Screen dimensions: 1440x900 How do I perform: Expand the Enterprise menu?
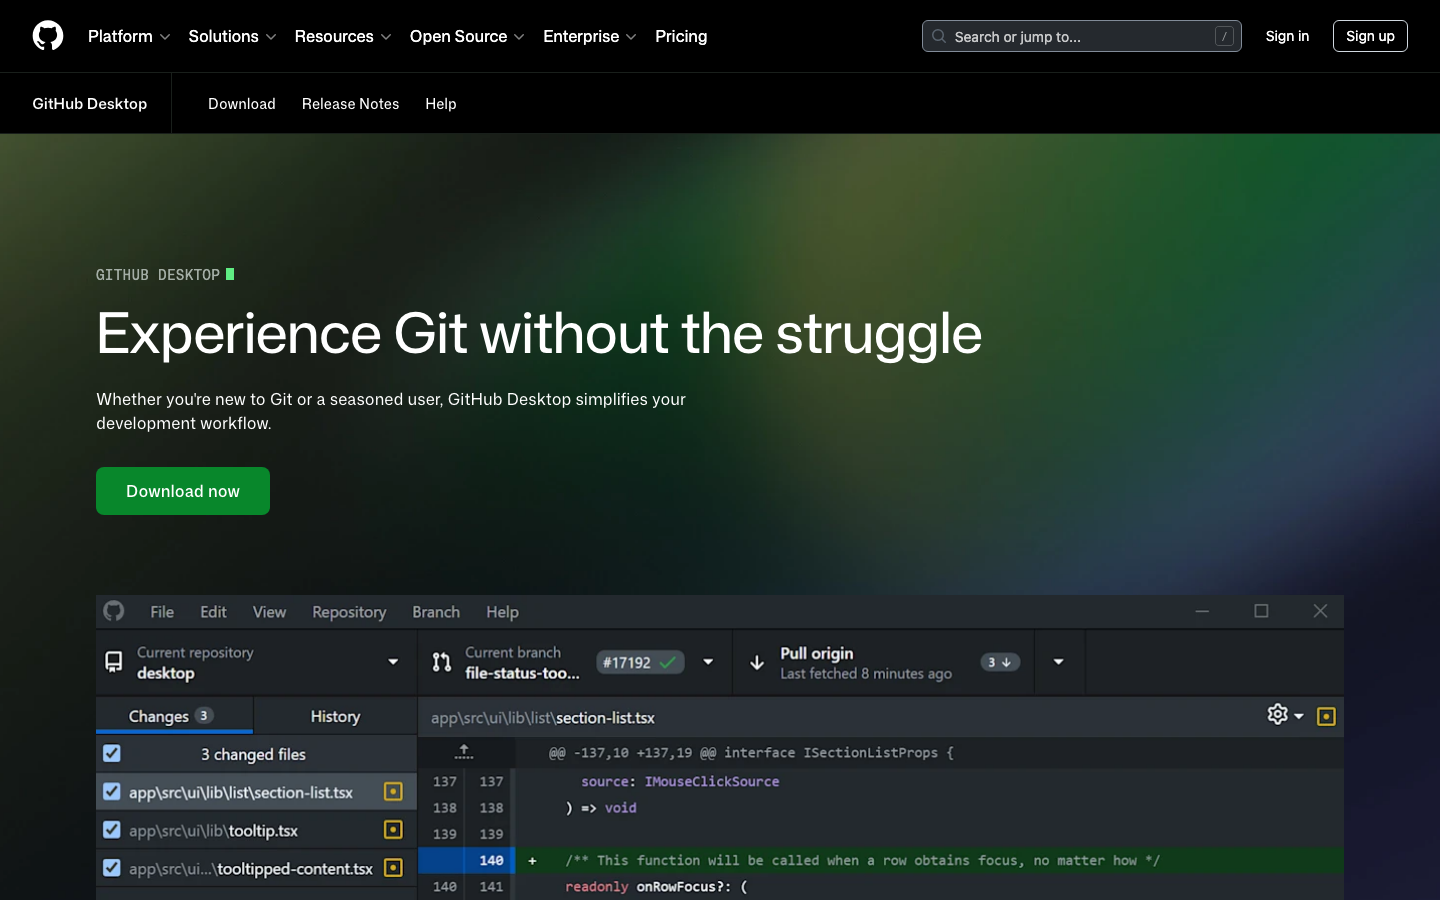[590, 36]
